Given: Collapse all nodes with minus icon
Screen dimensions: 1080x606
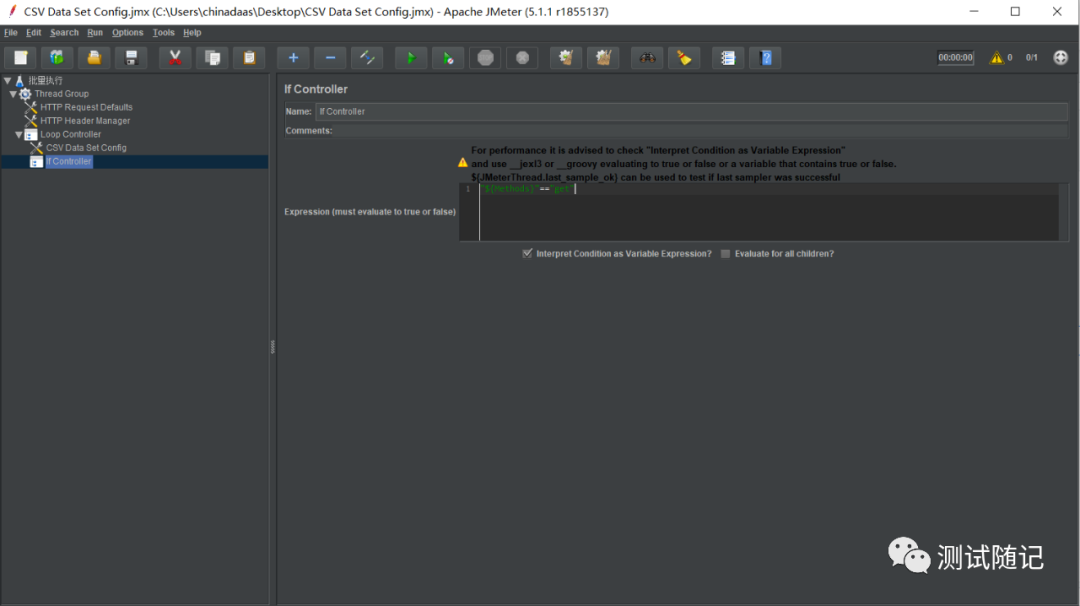Looking at the screenshot, I should pos(331,58).
